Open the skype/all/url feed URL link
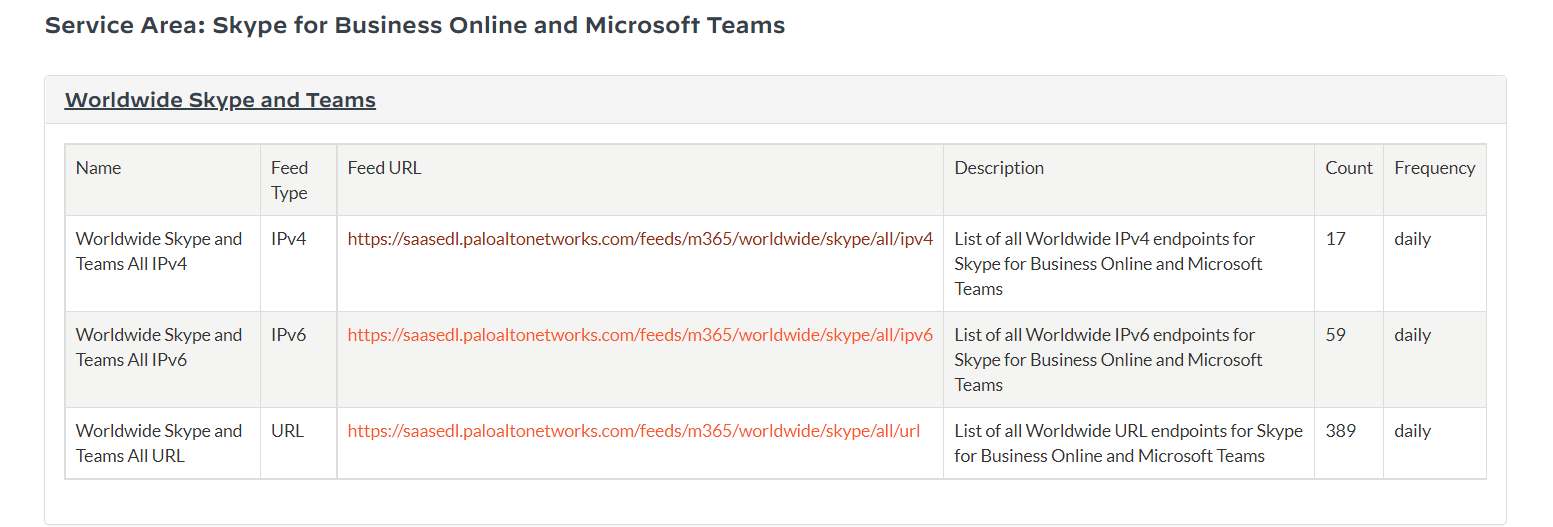The image size is (1553, 527). [x=634, y=431]
